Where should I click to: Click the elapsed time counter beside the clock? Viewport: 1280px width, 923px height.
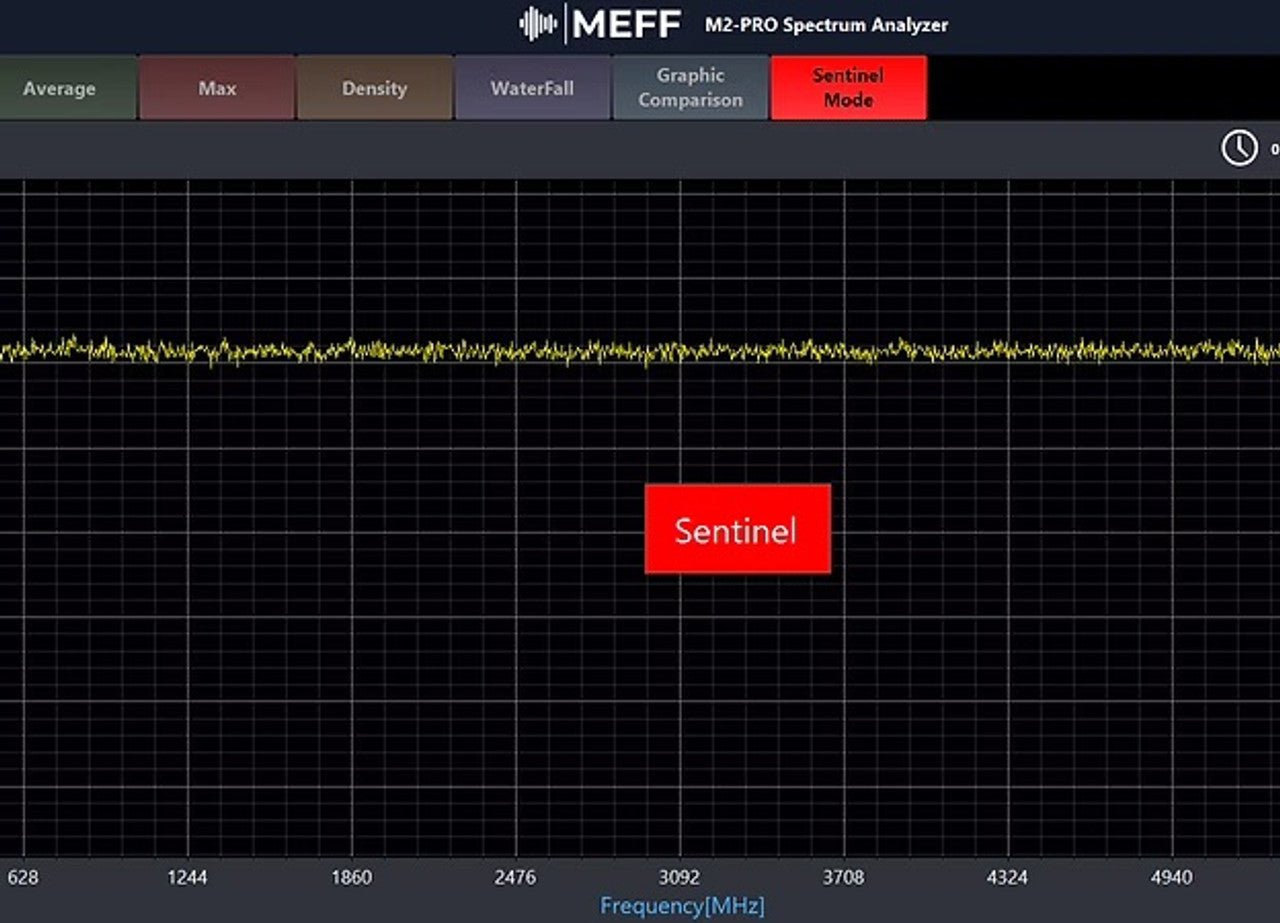tap(1272, 148)
